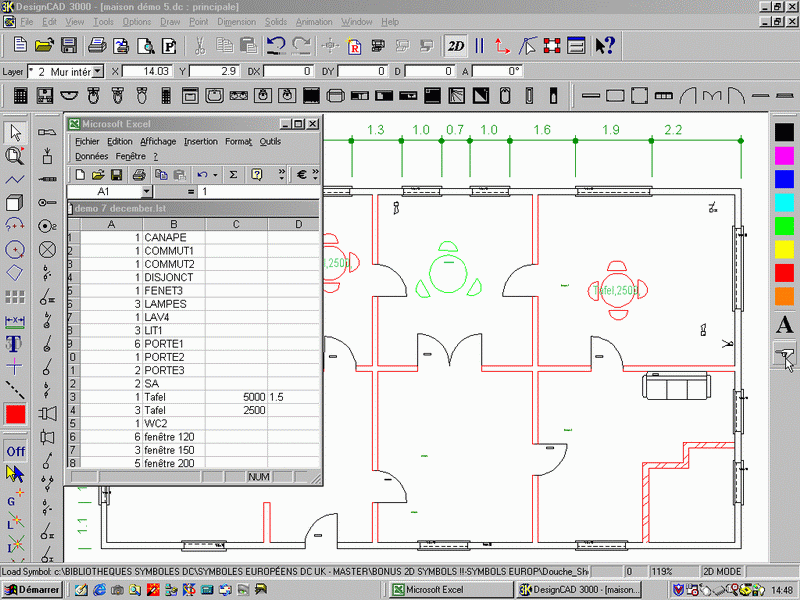The height and width of the screenshot is (600, 800).
Task: Open the Fichier menu in Excel
Action: (87, 141)
